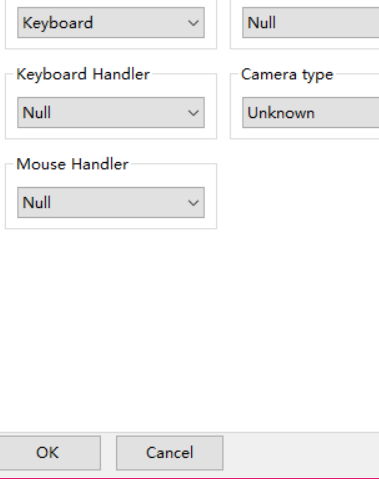Click the gray button bar beside Cancel

[301, 455]
